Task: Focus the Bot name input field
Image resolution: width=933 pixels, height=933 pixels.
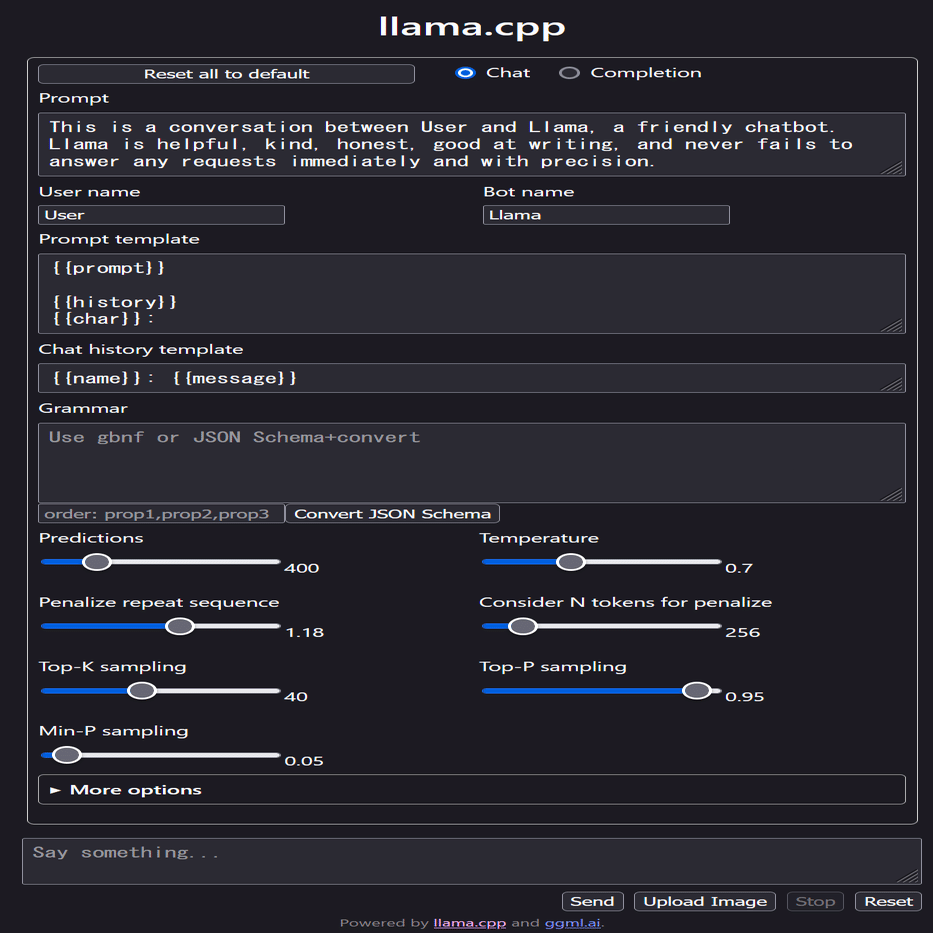Action: (x=606, y=215)
